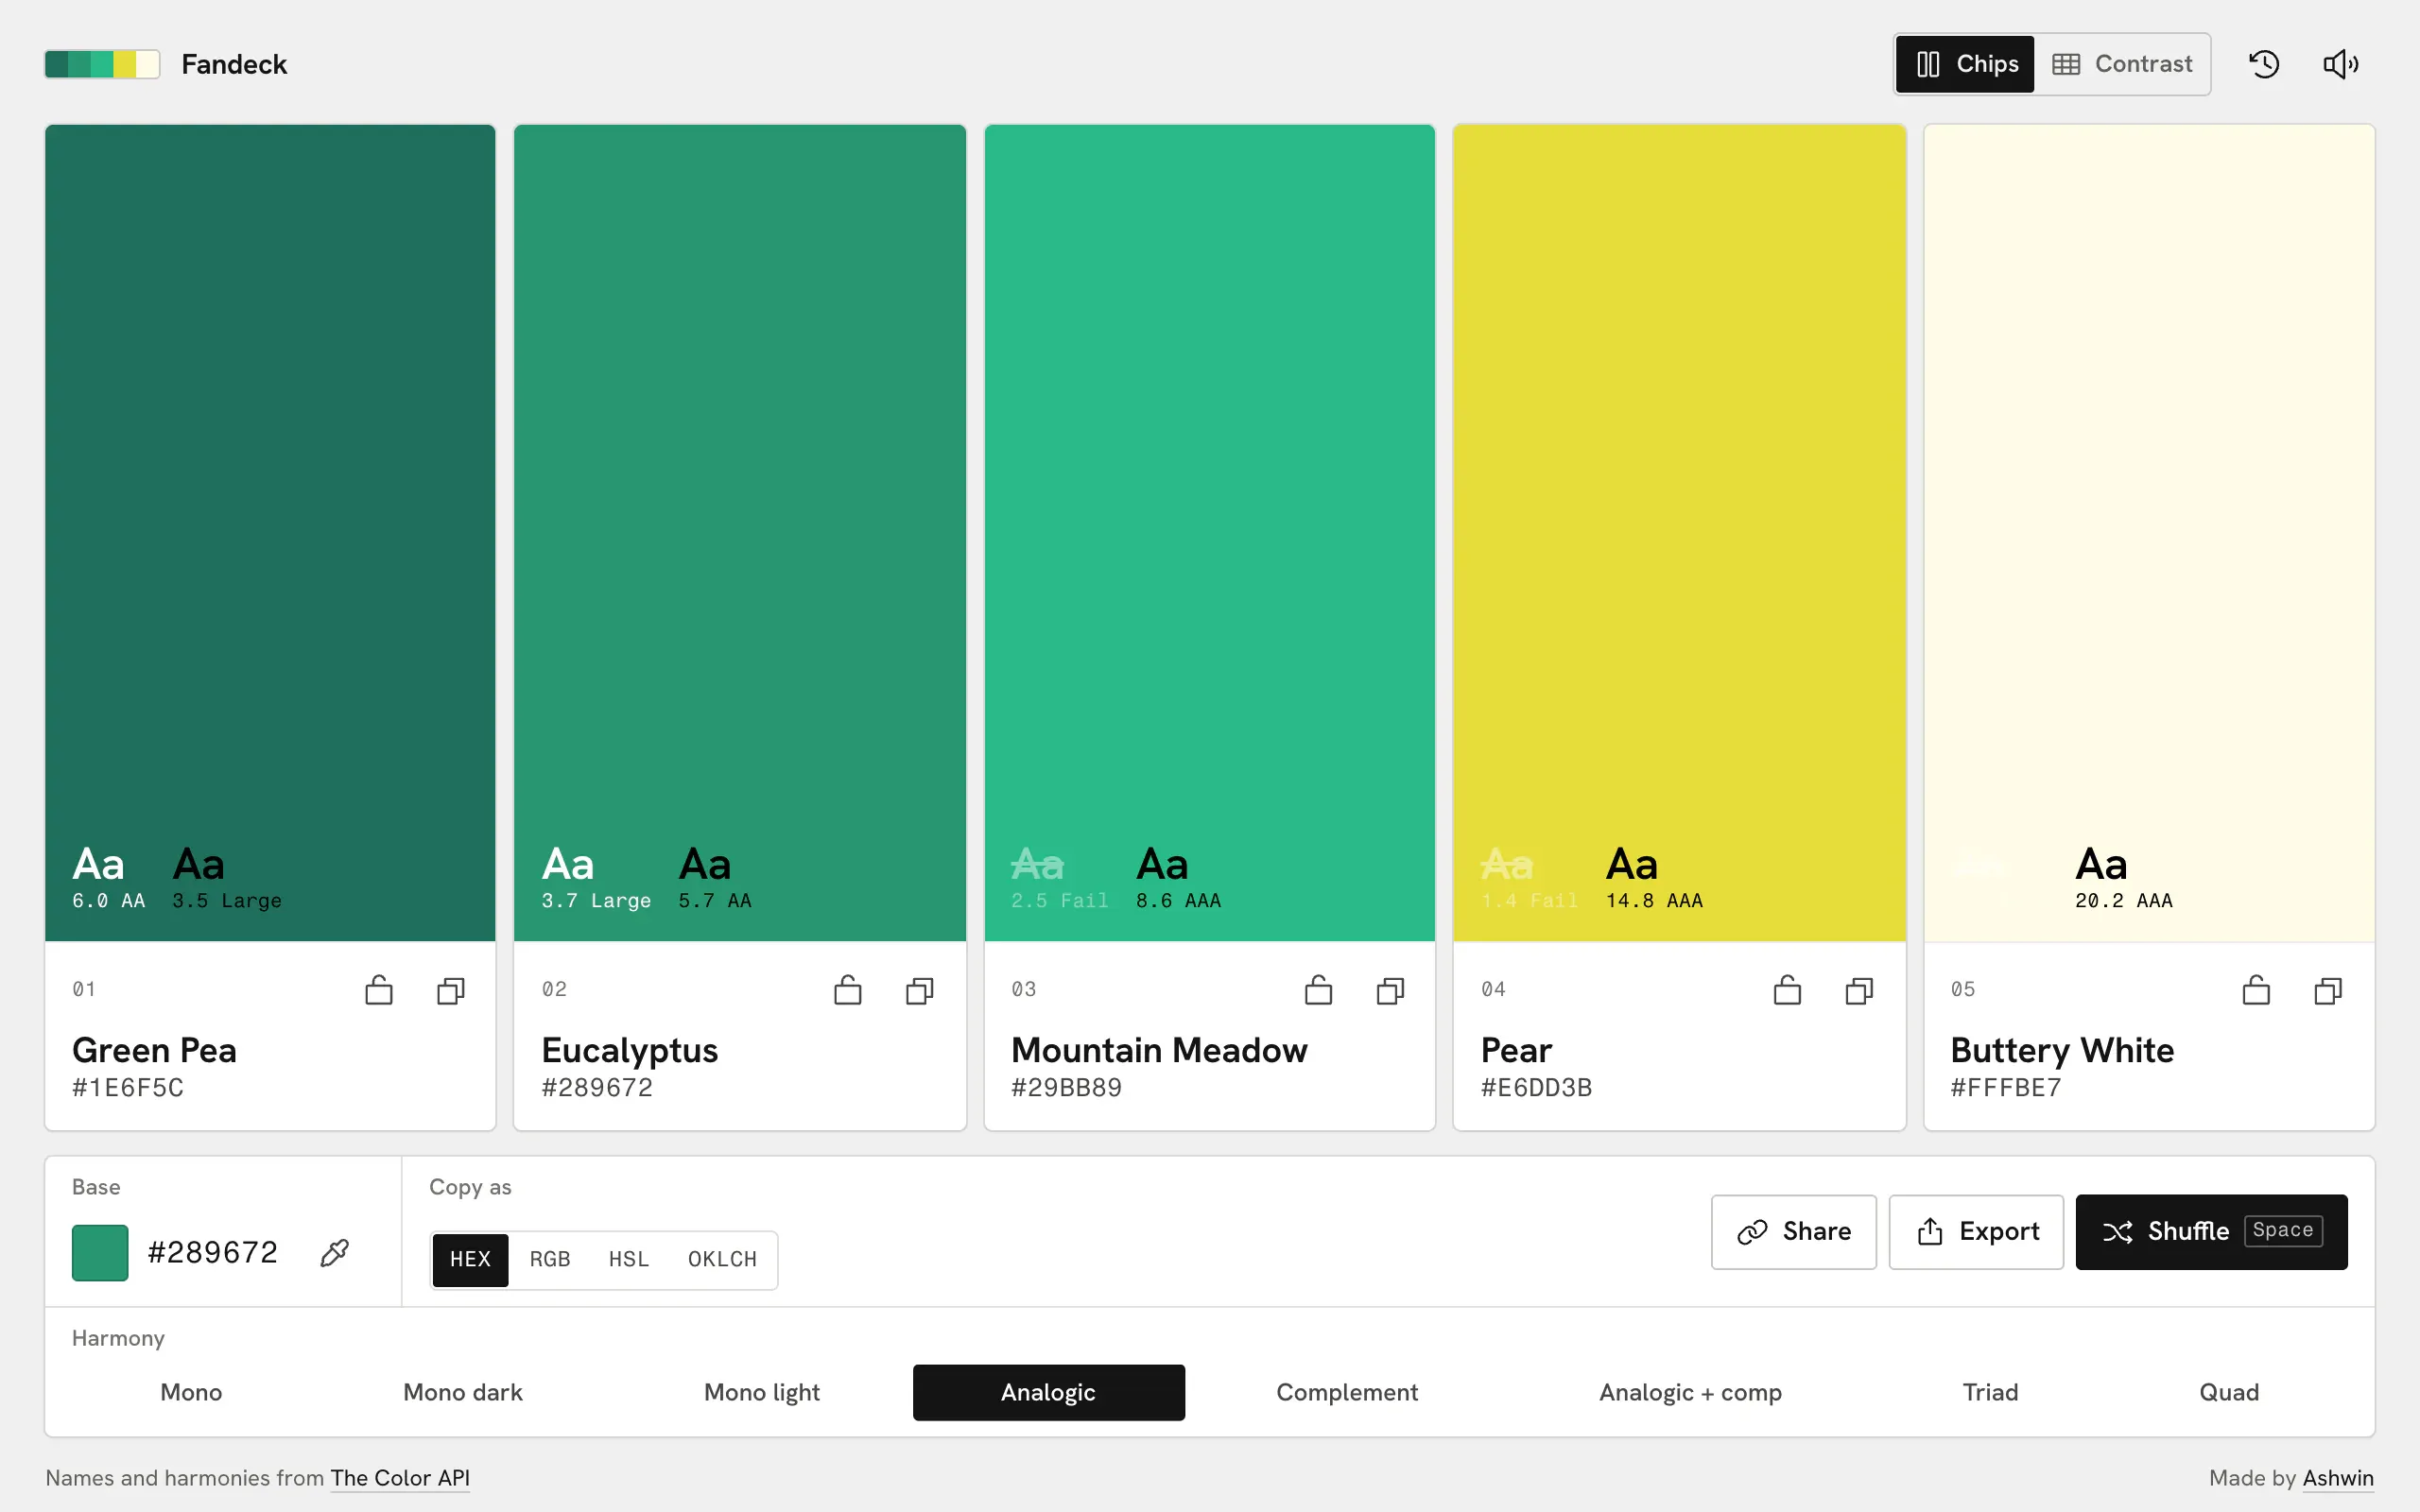
Task: Click the Eucalyptus swatch area
Action: [x=740, y=532]
